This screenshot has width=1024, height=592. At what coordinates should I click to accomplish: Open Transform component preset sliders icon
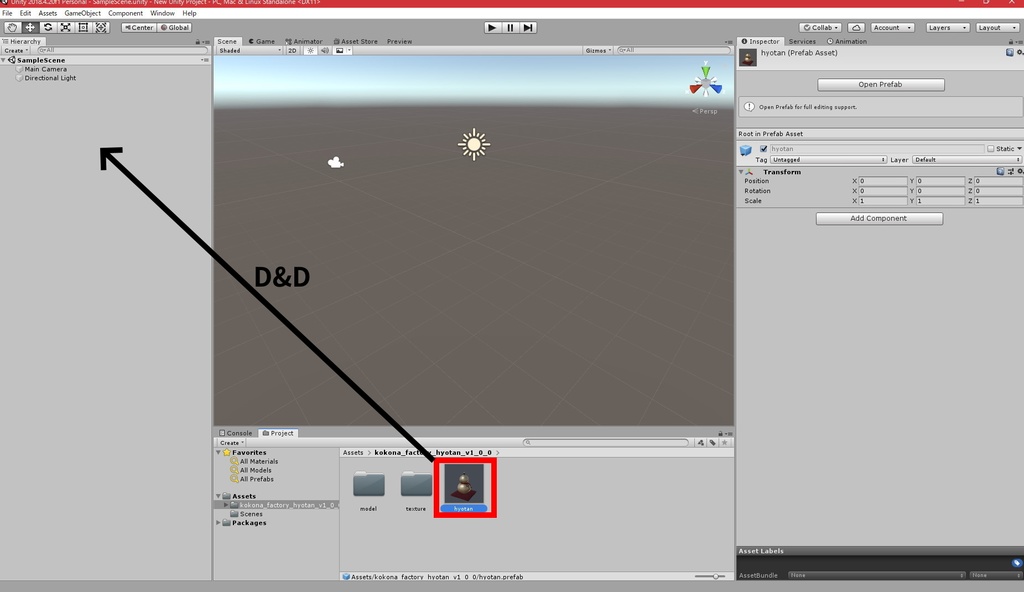1011,171
